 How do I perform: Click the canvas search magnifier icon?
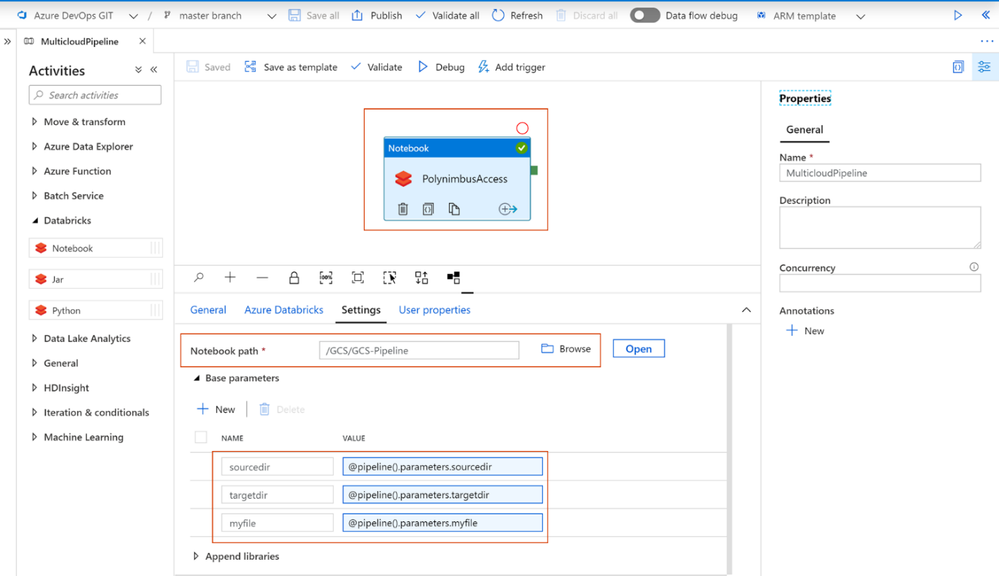pyautogui.click(x=199, y=277)
